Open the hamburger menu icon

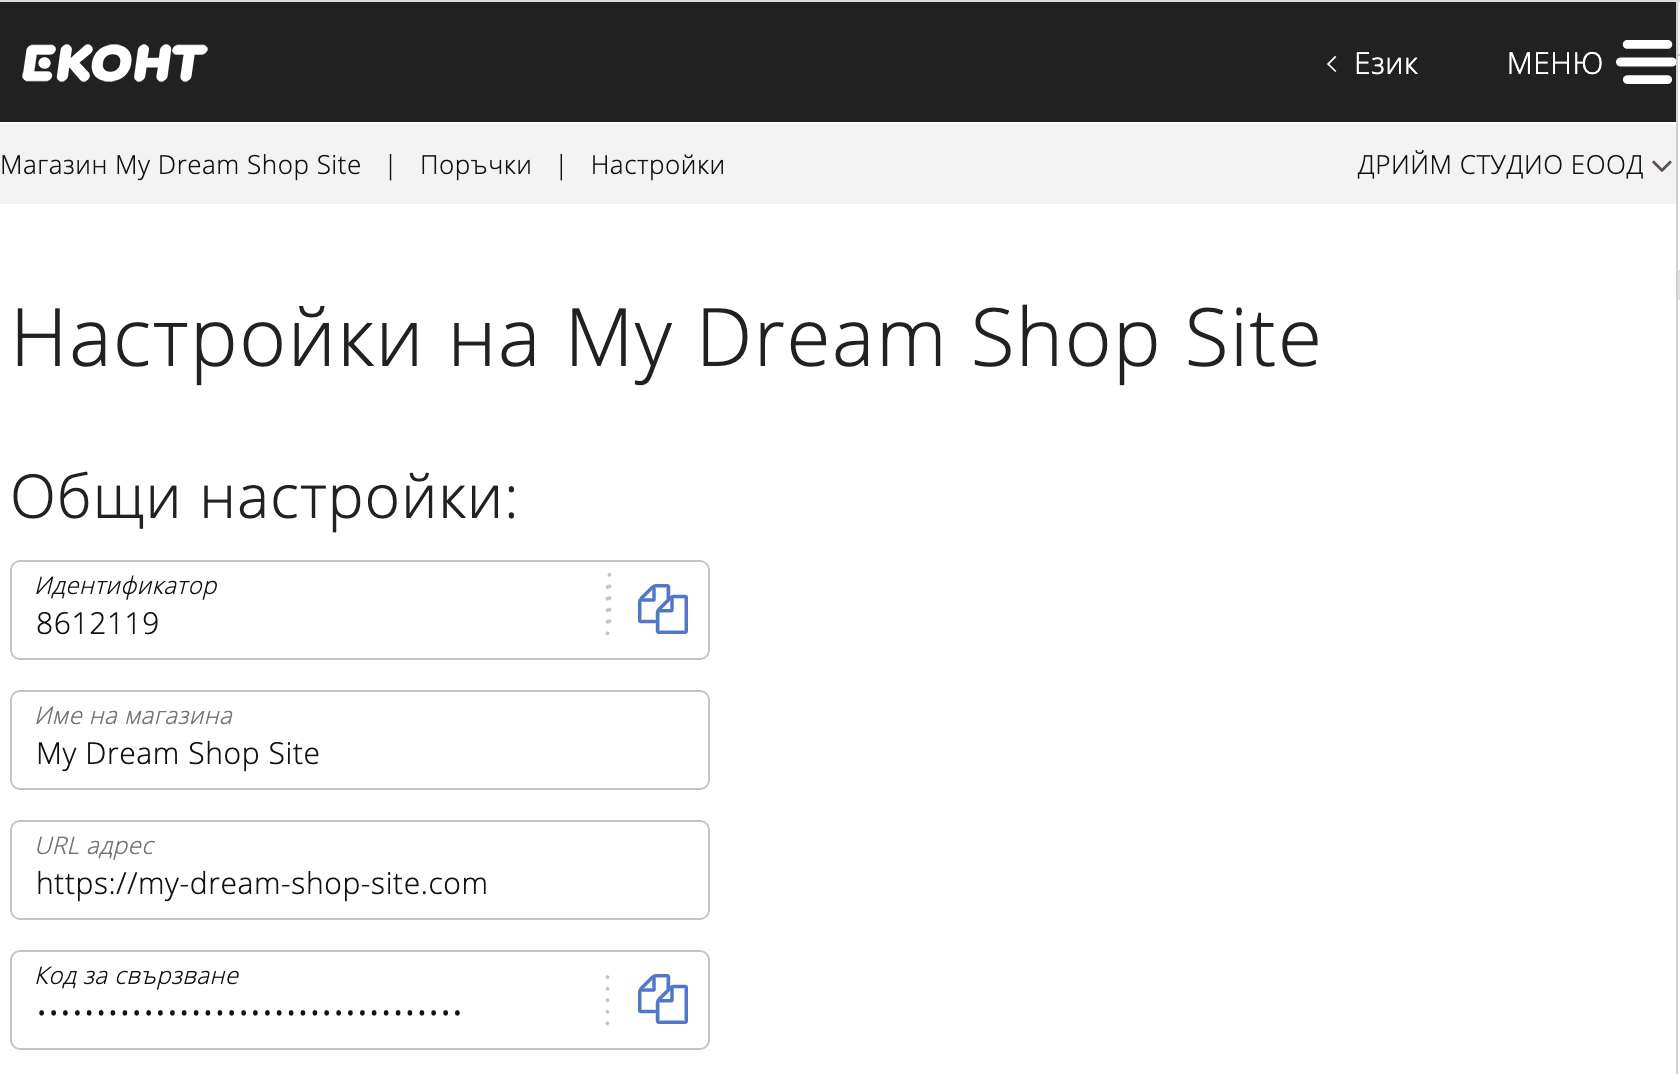tap(1645, 63)
